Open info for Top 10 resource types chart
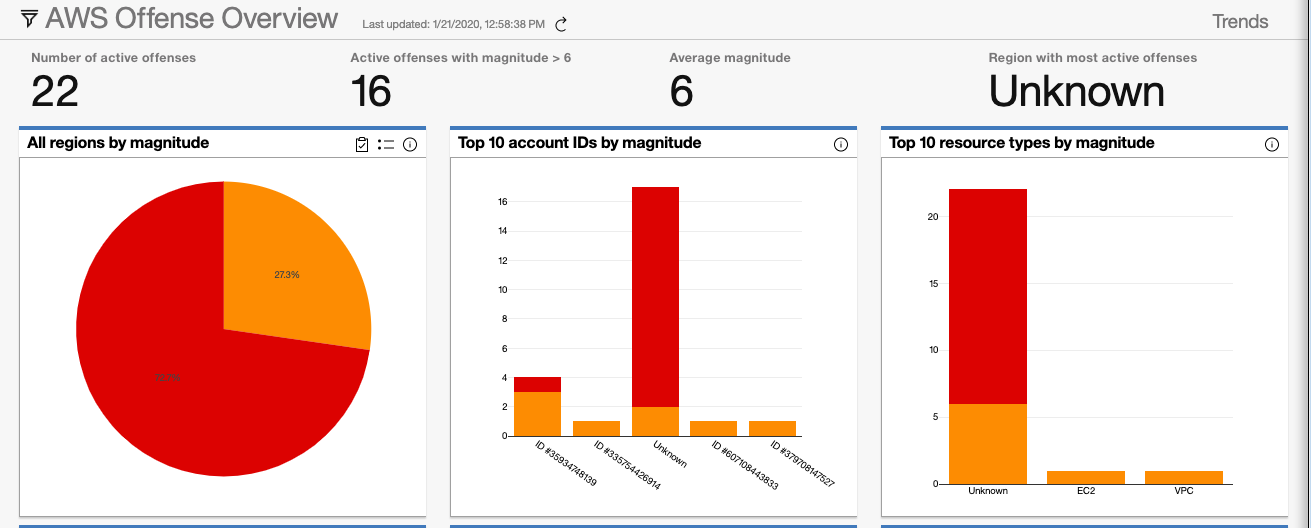Screen dimensions: 1311x528 (x=1271, y=145)
